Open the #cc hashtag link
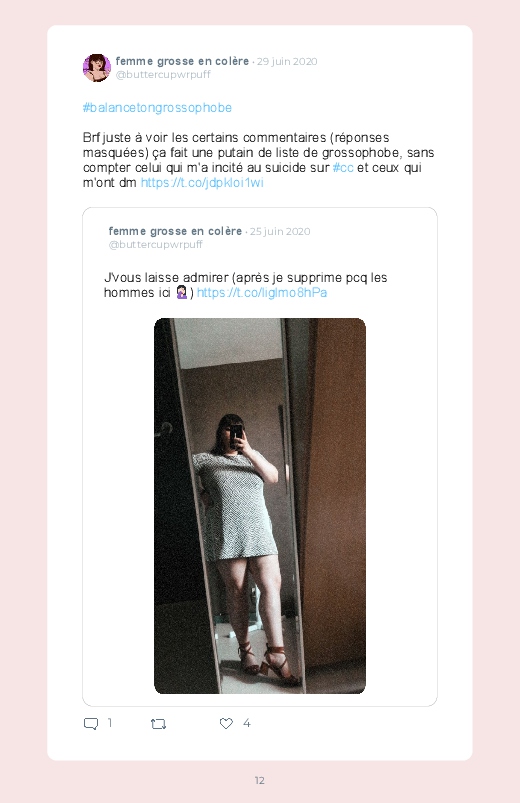520x803 pixels. (343, 167)
